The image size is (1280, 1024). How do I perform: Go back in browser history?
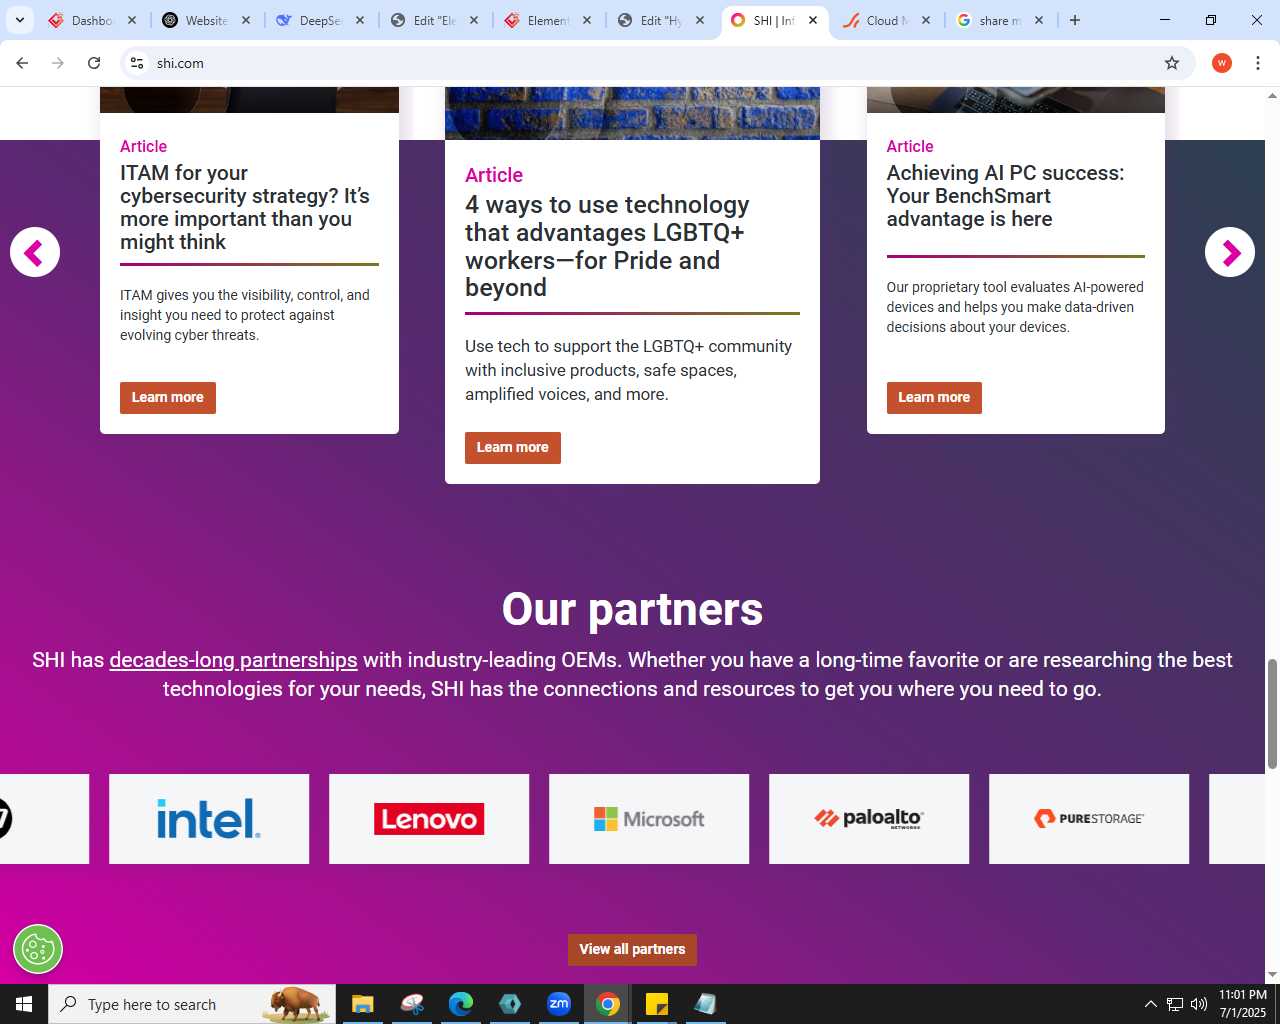(22, 63)
